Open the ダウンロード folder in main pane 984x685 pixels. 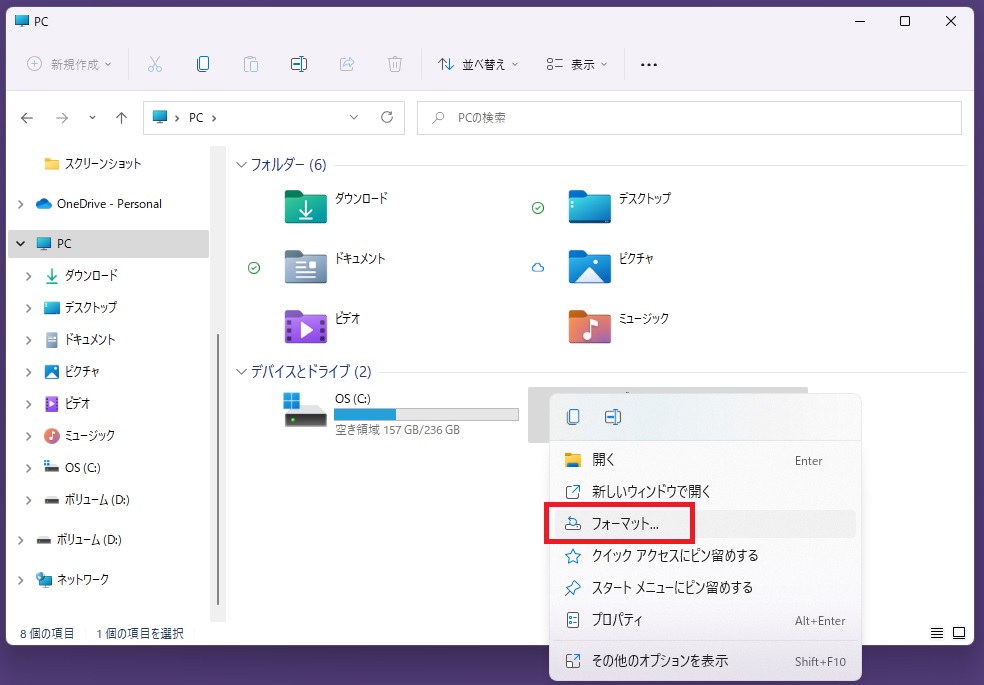coord(306,207)
